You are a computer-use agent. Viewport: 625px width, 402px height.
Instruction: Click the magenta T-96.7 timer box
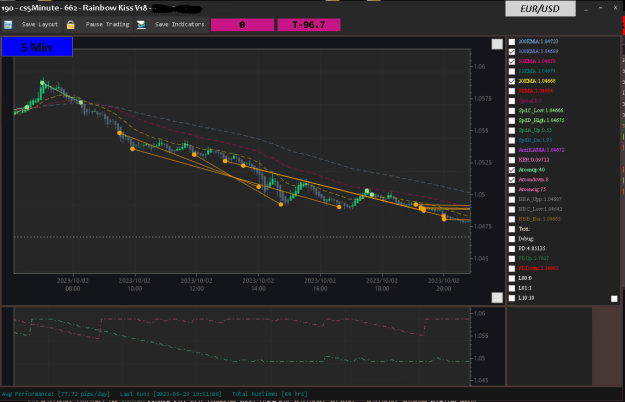click(x=309, y=25)
